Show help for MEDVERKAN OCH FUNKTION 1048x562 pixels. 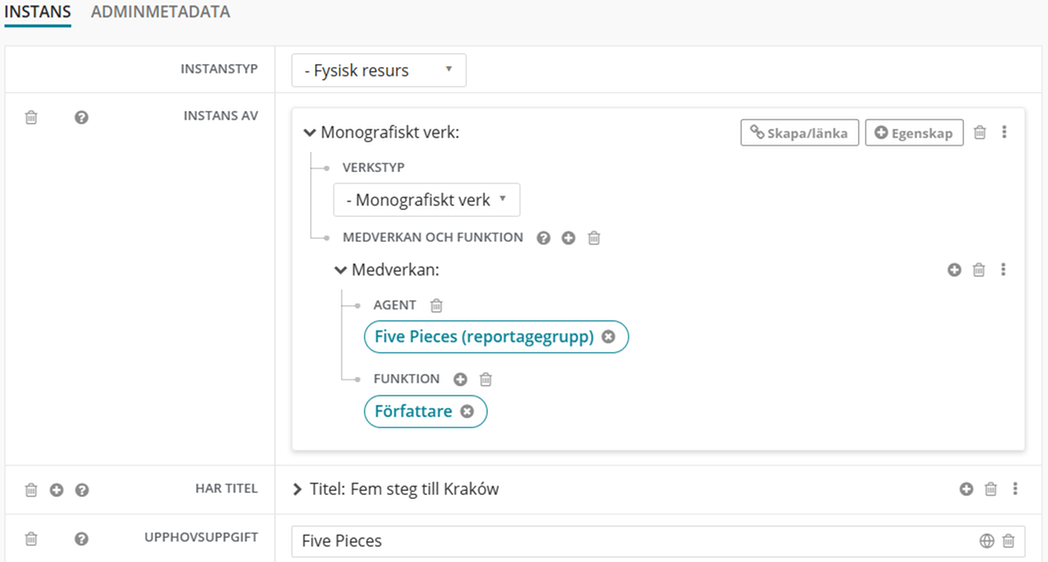coord(543,238)
